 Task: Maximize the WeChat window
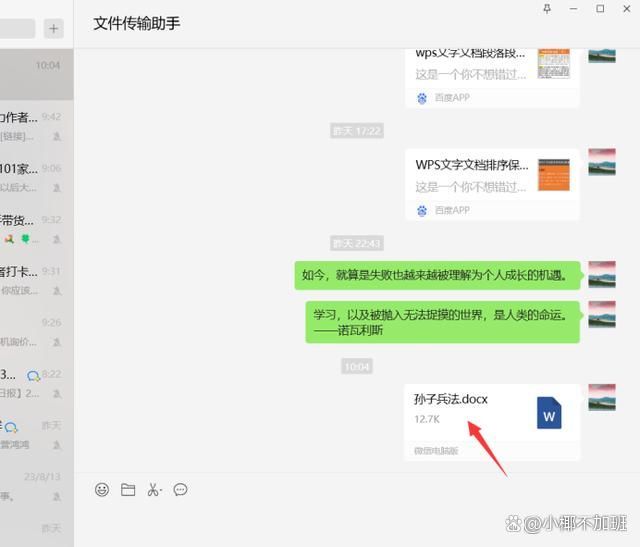coord(600,9)
